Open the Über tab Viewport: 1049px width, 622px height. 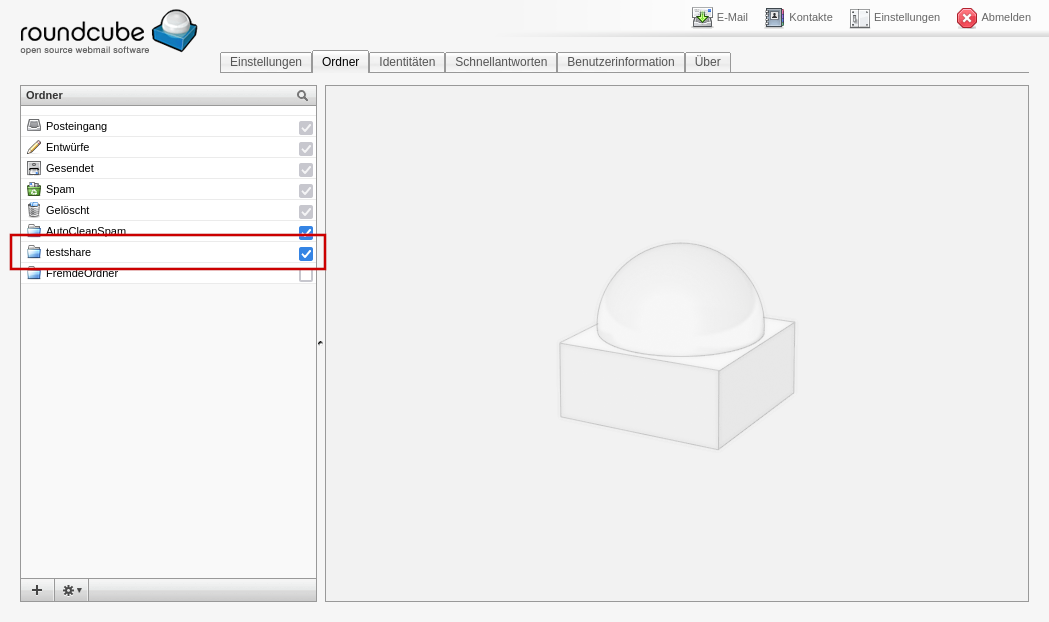pyautogui.click(x=707, y=62)
